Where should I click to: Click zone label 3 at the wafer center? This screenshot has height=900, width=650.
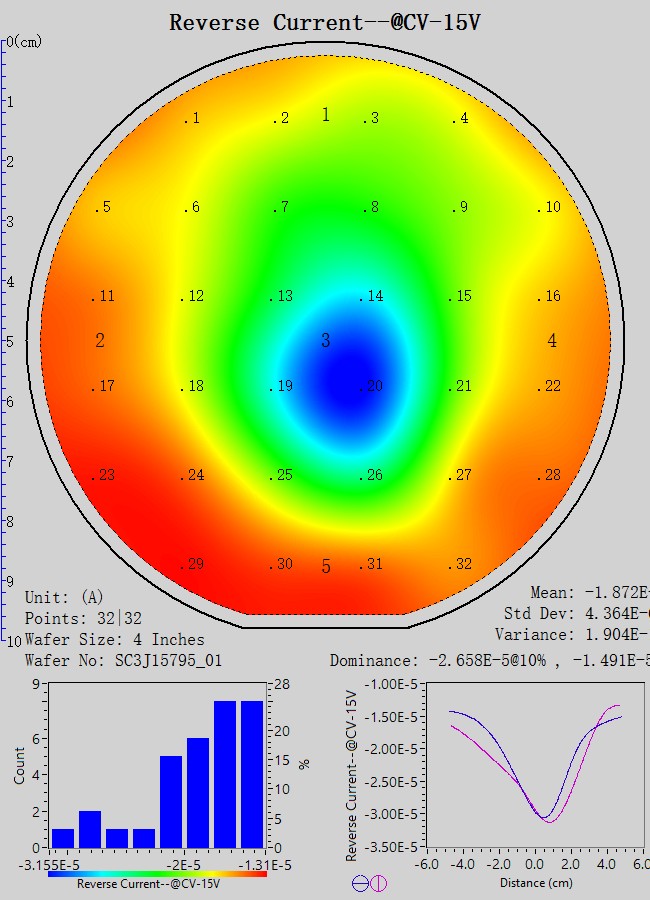pyautogui.click(x=325, y=341)
